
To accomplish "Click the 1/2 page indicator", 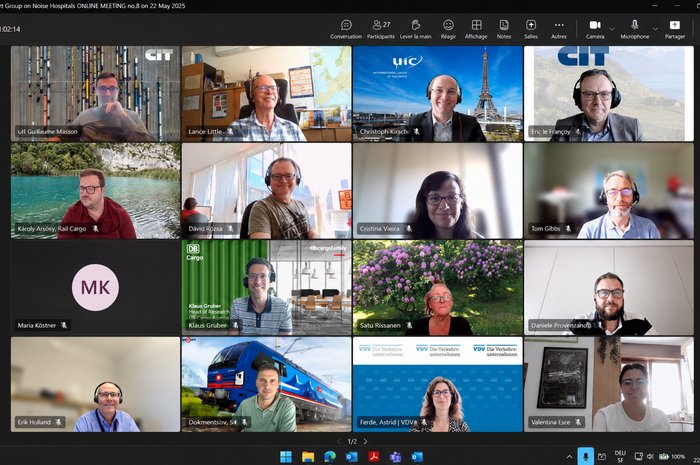I will click(x=352, y=441).
